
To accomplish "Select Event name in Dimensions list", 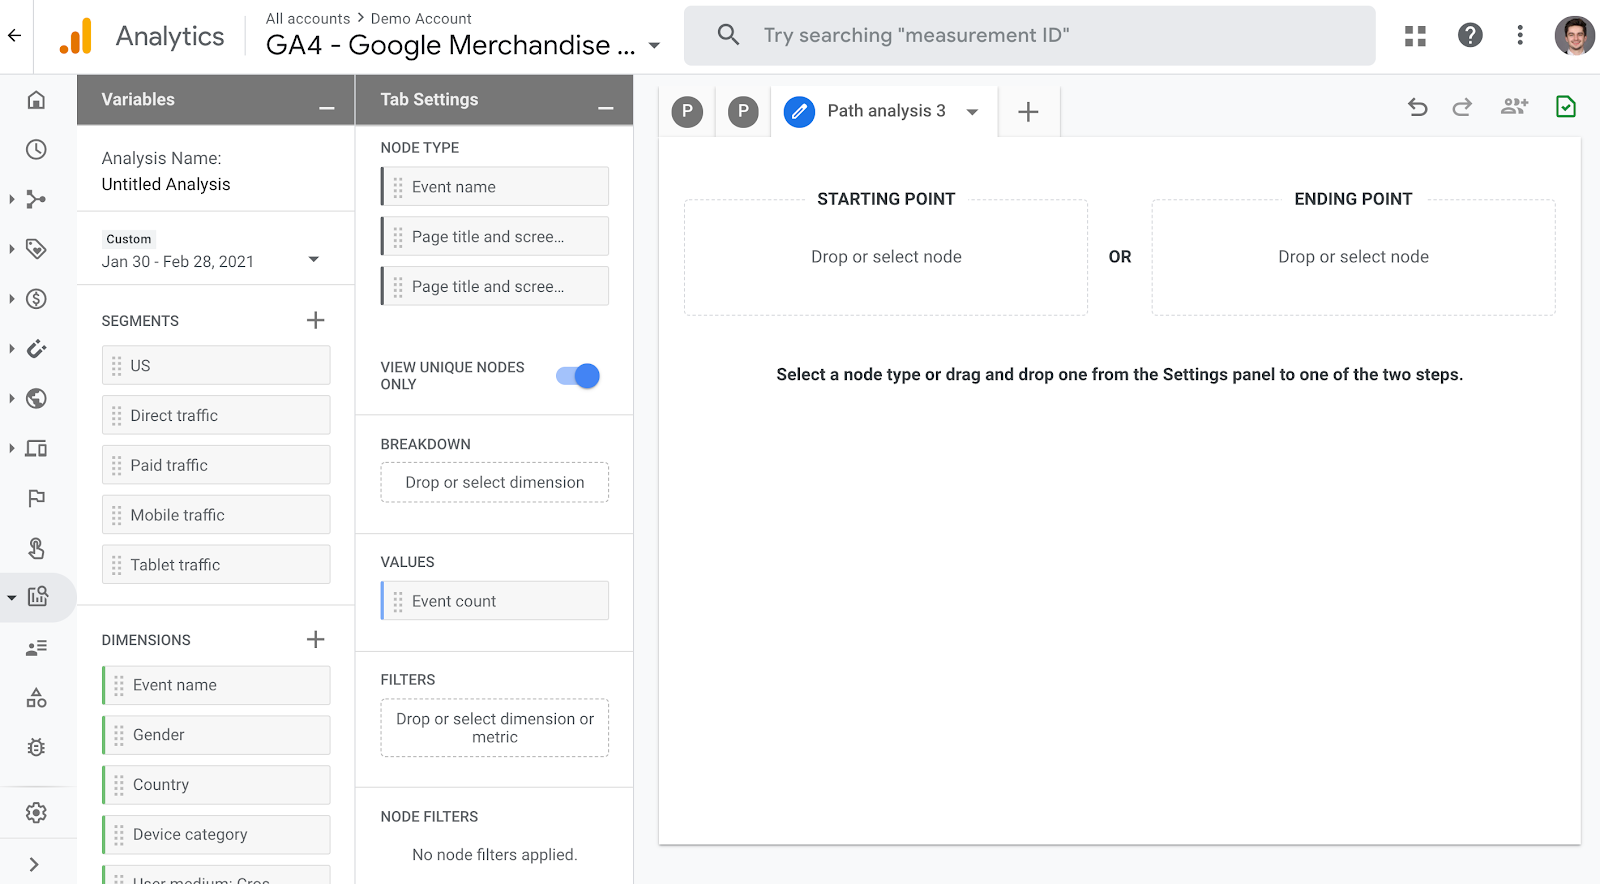I will coord(216,685).
